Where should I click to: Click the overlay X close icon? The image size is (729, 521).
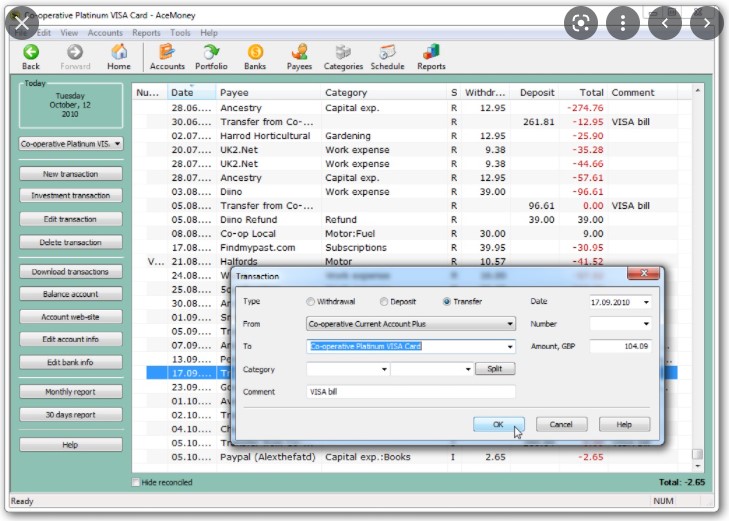[21, 23]
